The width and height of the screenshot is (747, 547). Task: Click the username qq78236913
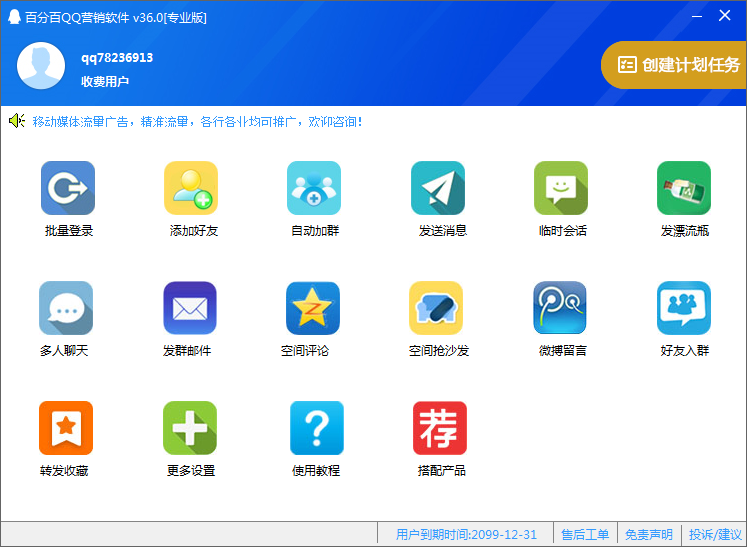pyautogui.click(x=117, y=58)
